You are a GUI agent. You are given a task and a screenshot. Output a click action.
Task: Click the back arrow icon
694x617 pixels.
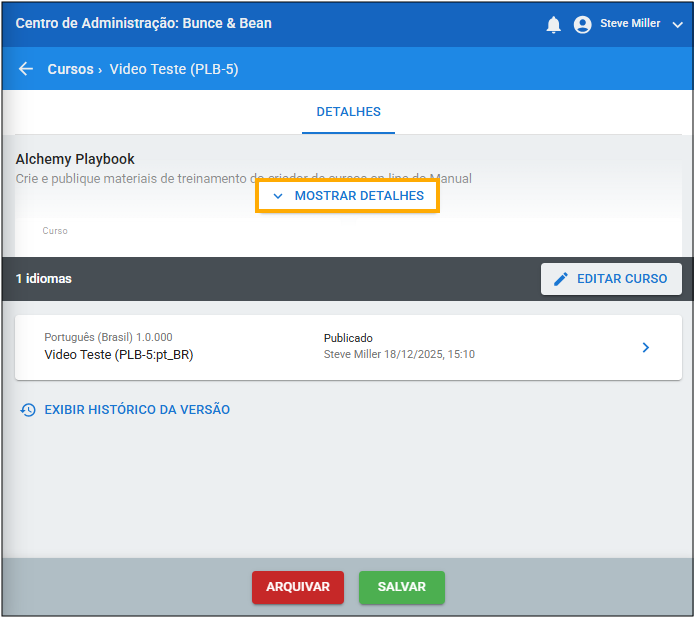(26, 69)
